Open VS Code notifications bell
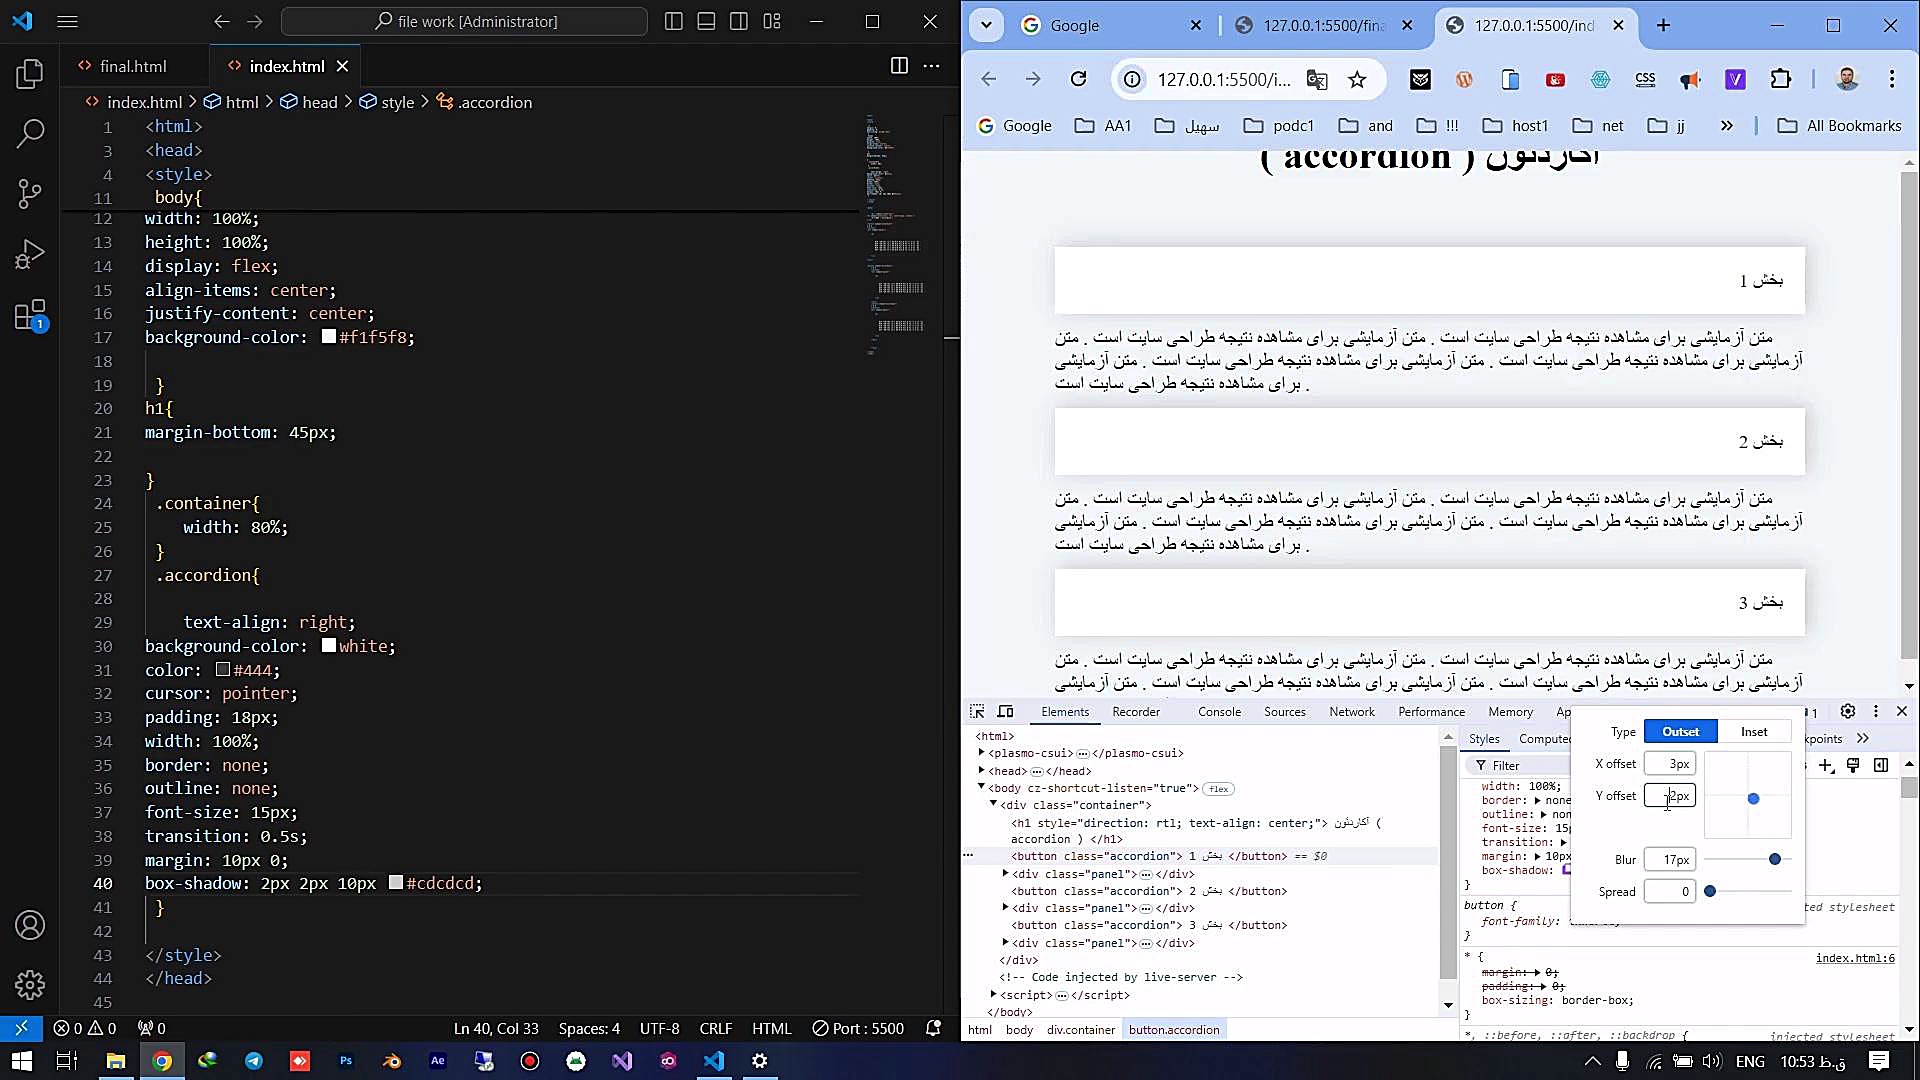The width and height of the screenshot is (1920, 1080). tap(933, 1028)
